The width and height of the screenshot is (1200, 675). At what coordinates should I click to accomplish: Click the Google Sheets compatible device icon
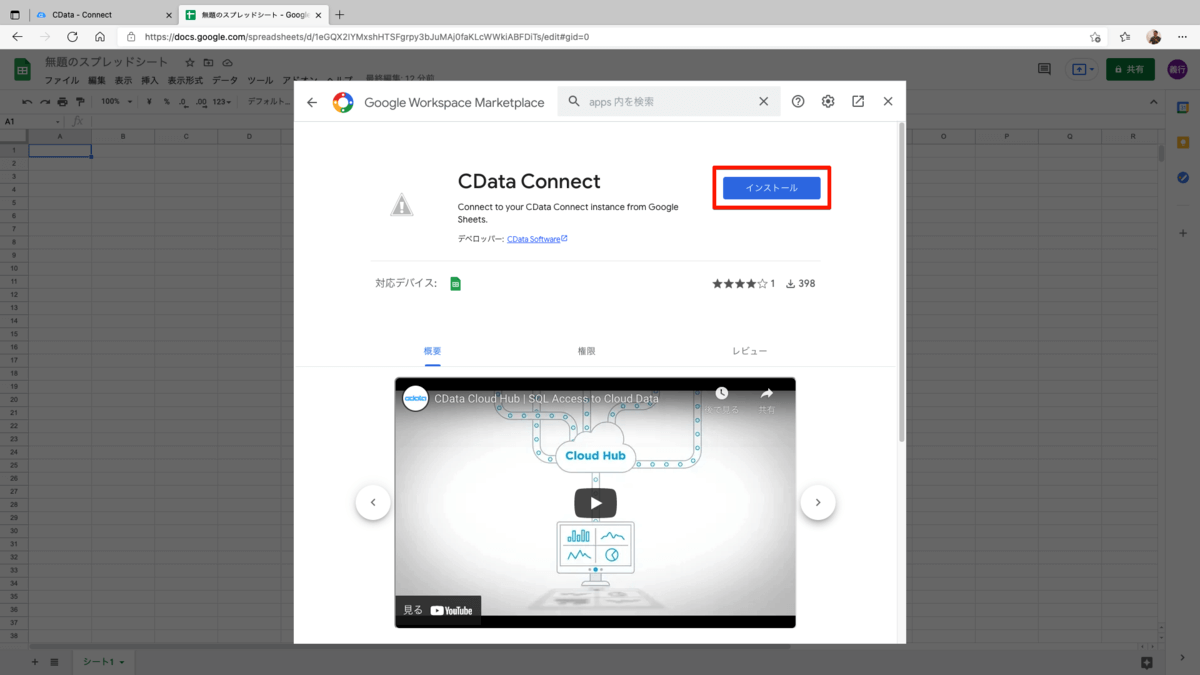pyautogui.click(x=455, y=284)
